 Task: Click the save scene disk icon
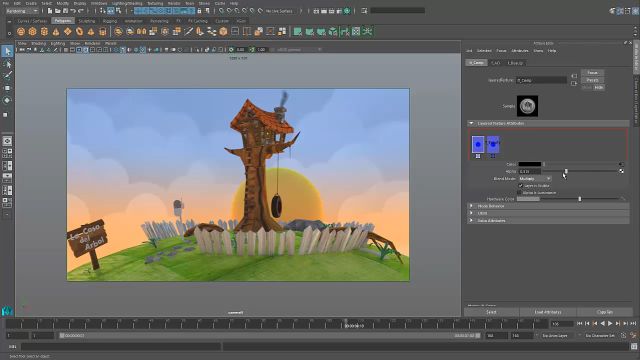(x=64, y=11)
